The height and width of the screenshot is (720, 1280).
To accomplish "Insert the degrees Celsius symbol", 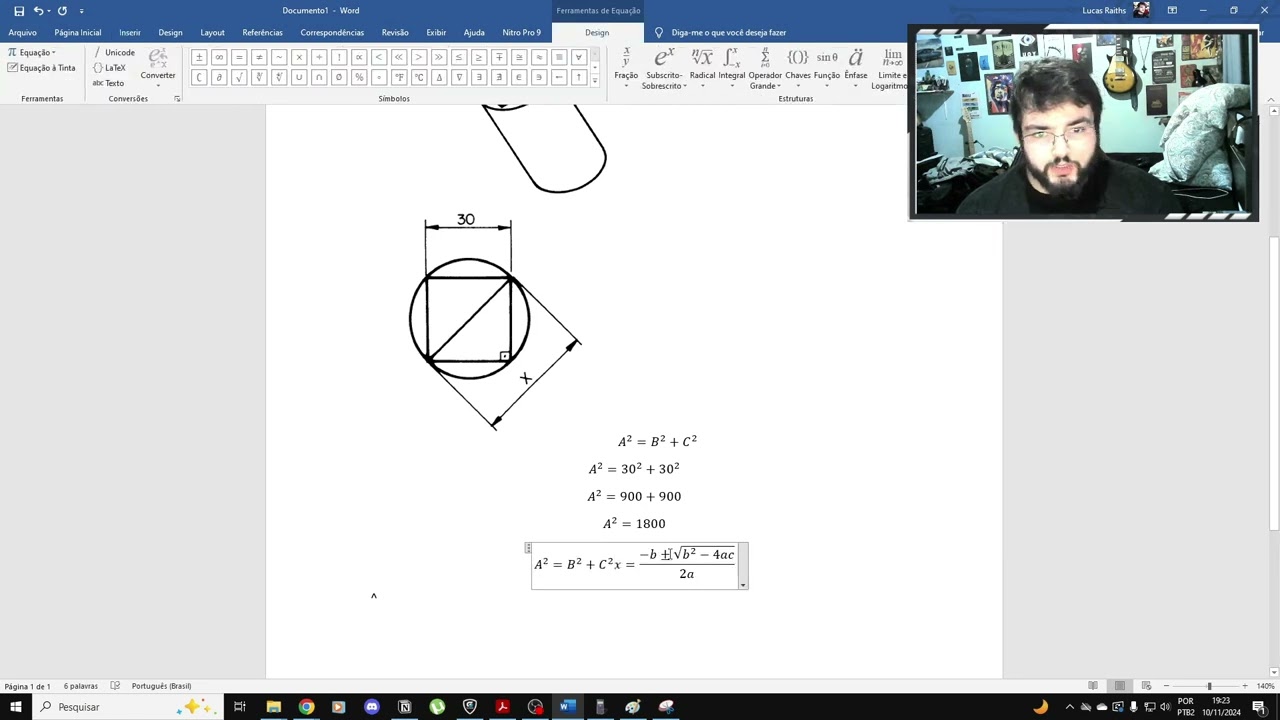I will (x=419, y=77).
